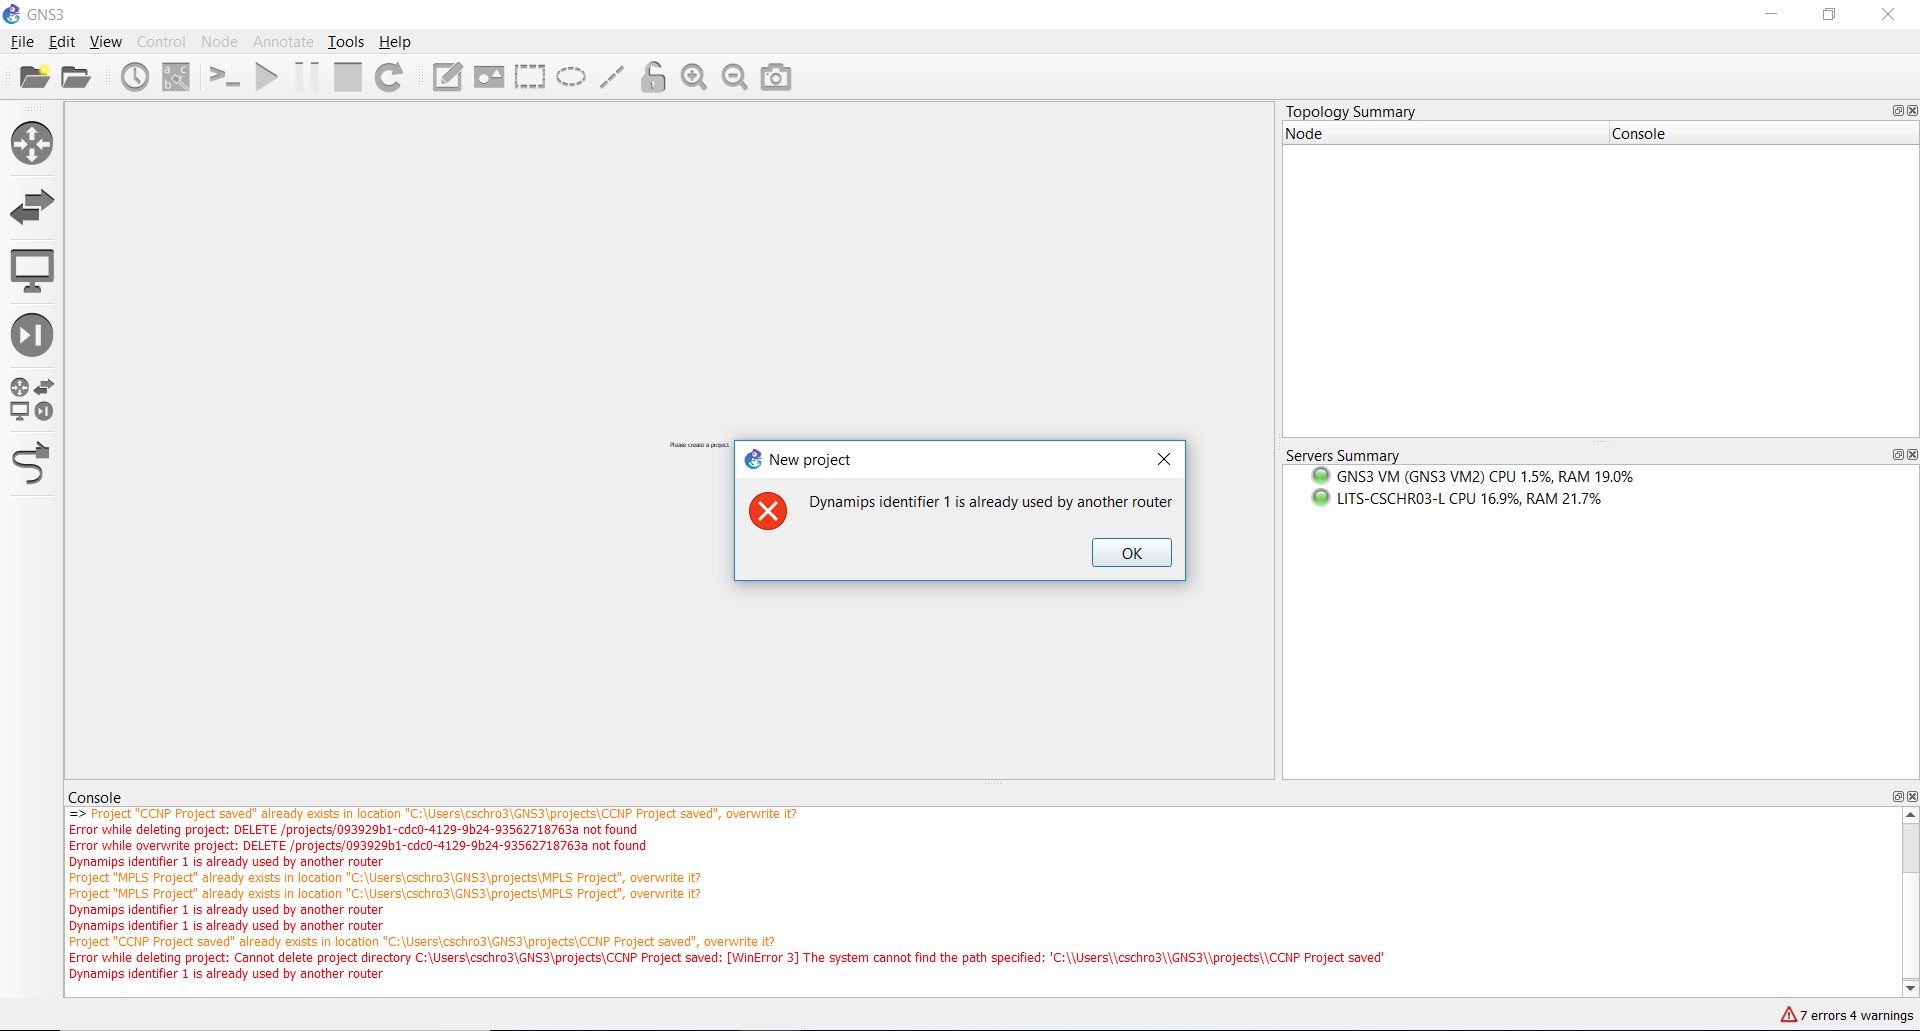
Task: Take a screenshot with the camera toolbar icon
Action: 775,77
